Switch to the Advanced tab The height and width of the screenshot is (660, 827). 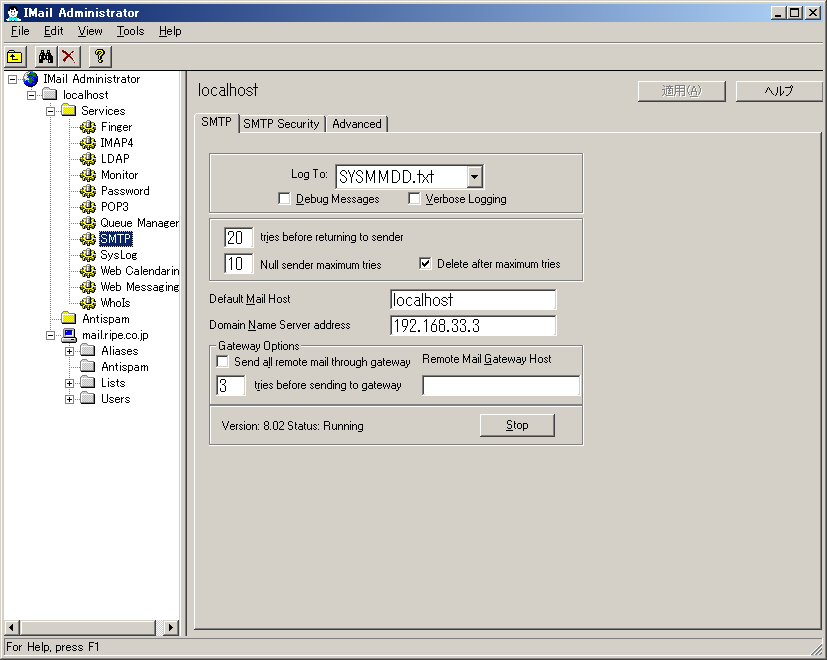357,124
